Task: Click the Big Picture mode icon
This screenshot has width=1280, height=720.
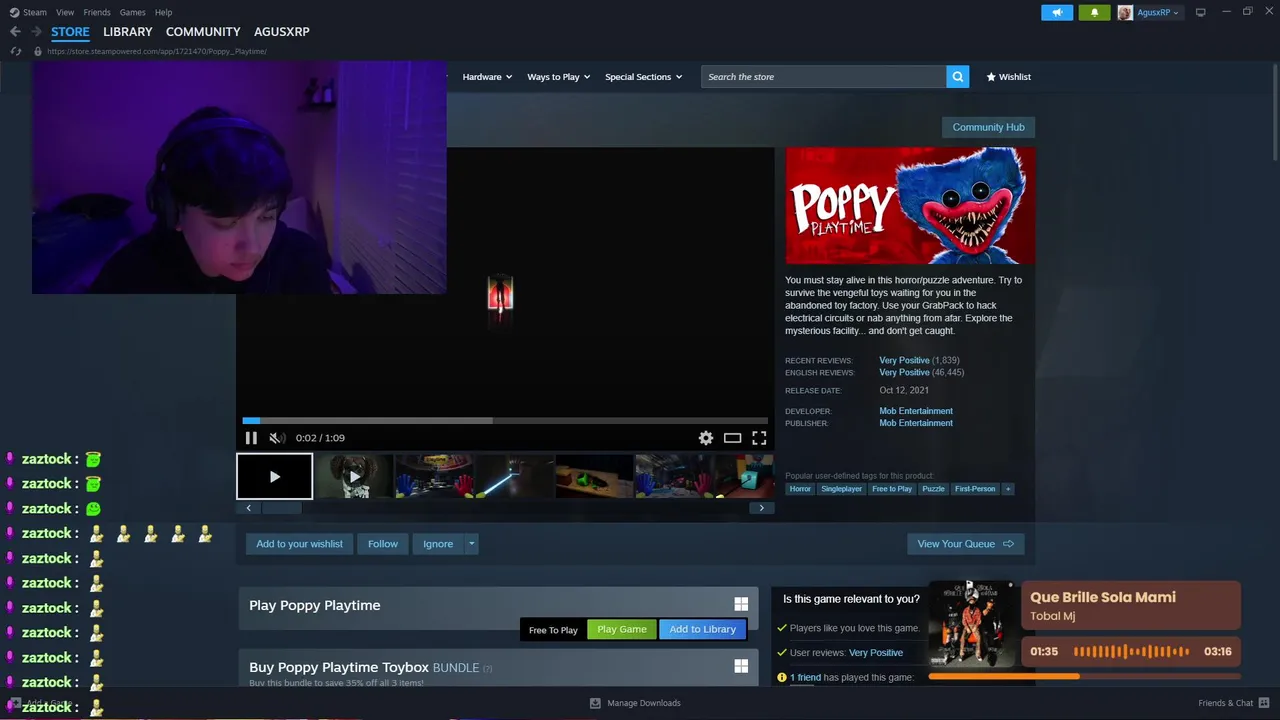Action: pos(1201,12)
